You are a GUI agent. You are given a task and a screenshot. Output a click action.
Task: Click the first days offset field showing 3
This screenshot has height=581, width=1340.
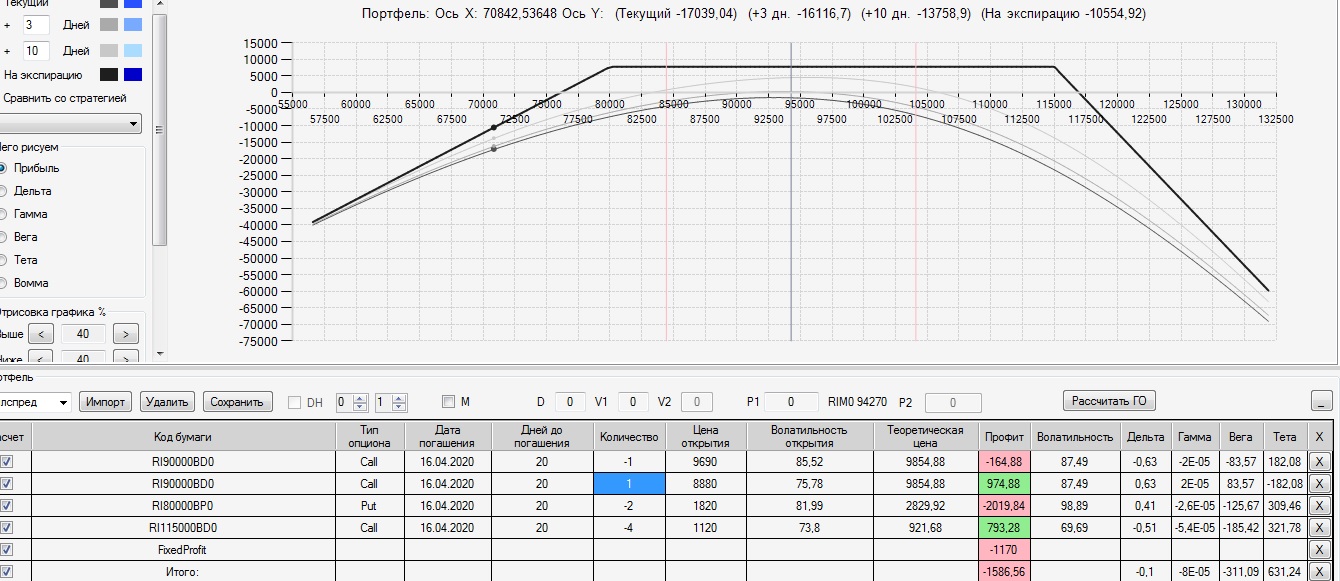[35, 23]
